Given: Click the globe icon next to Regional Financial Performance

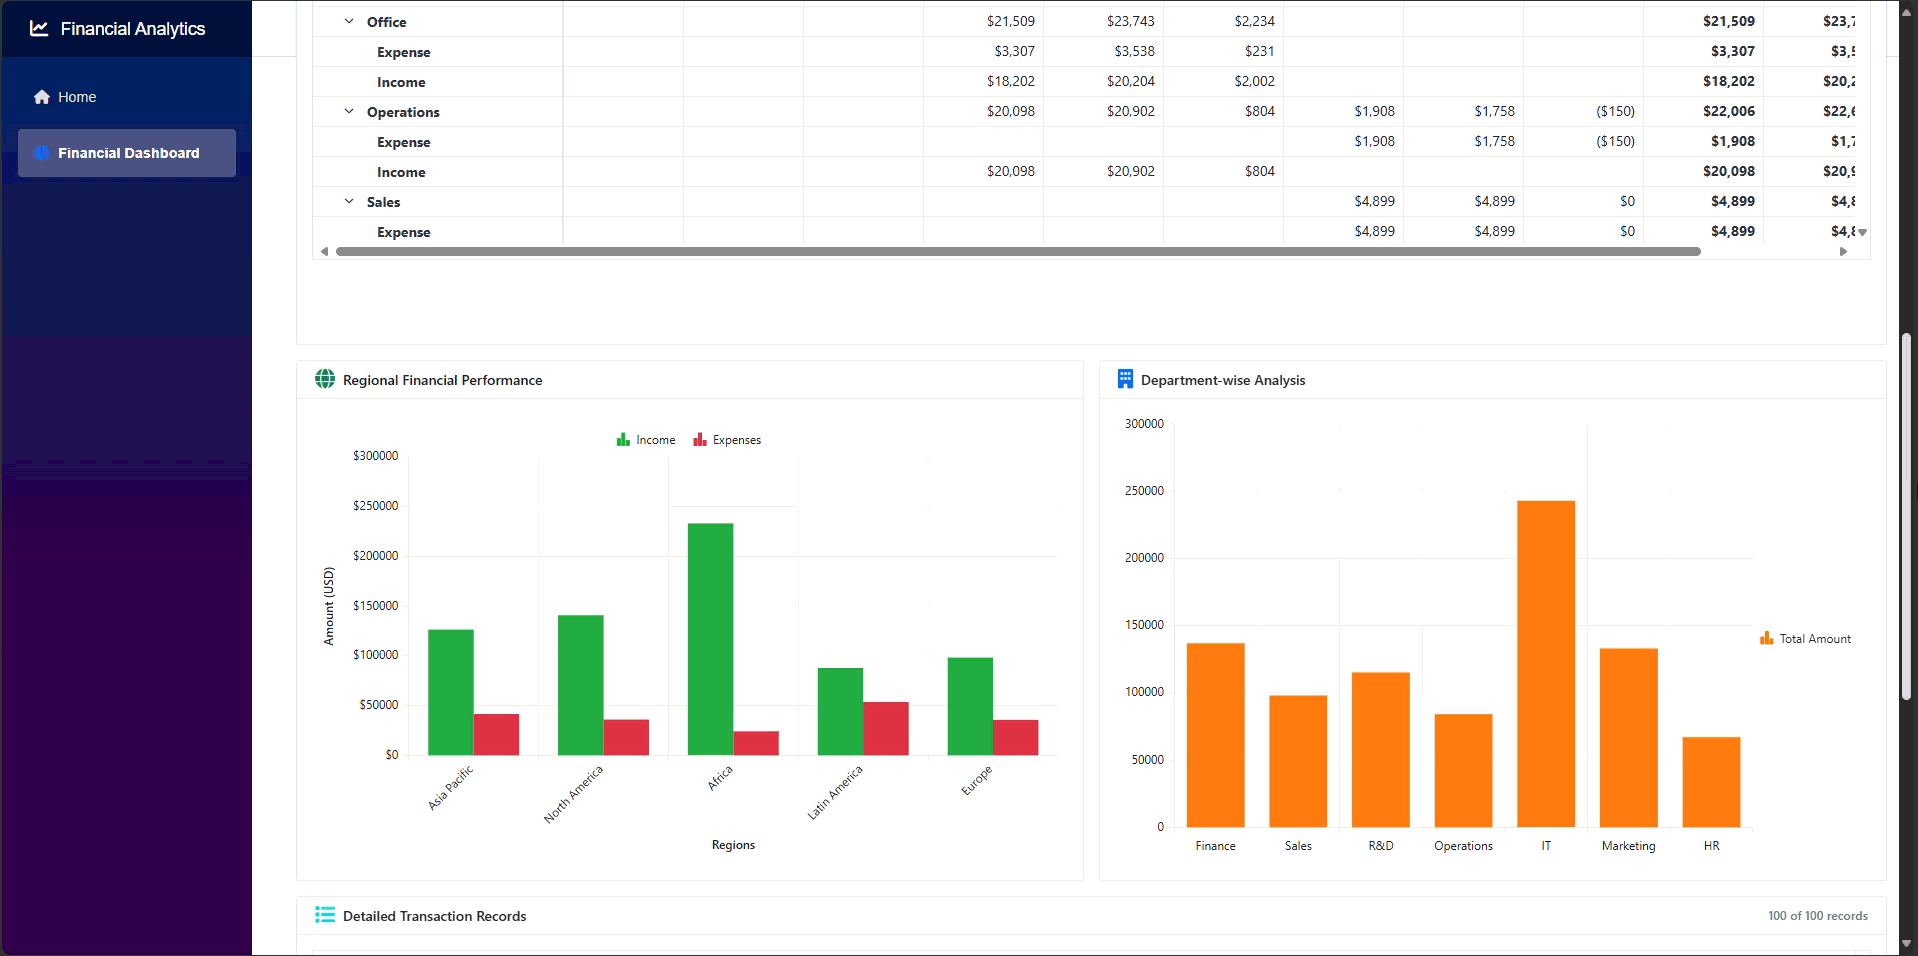Looking at the screenshot, I should [x=324, y=379].
